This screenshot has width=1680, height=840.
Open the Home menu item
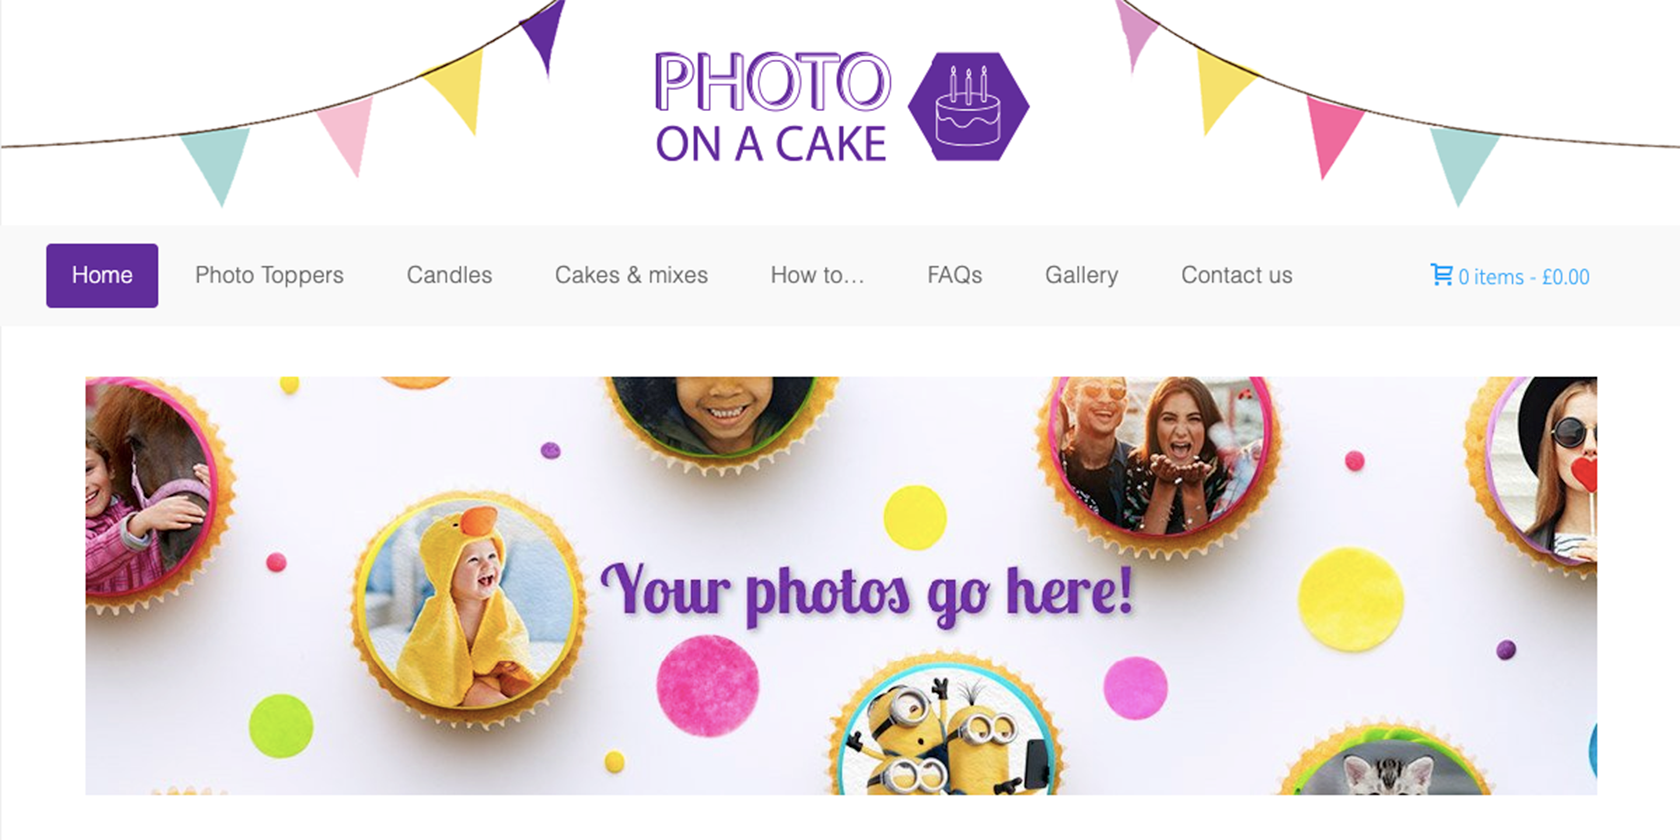point(102,275)
